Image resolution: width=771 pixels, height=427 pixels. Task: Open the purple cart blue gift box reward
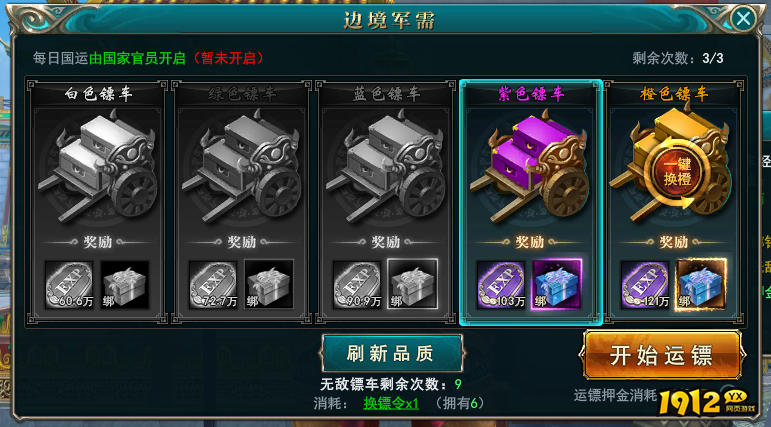pyautogui.click(x=557, y=285)
